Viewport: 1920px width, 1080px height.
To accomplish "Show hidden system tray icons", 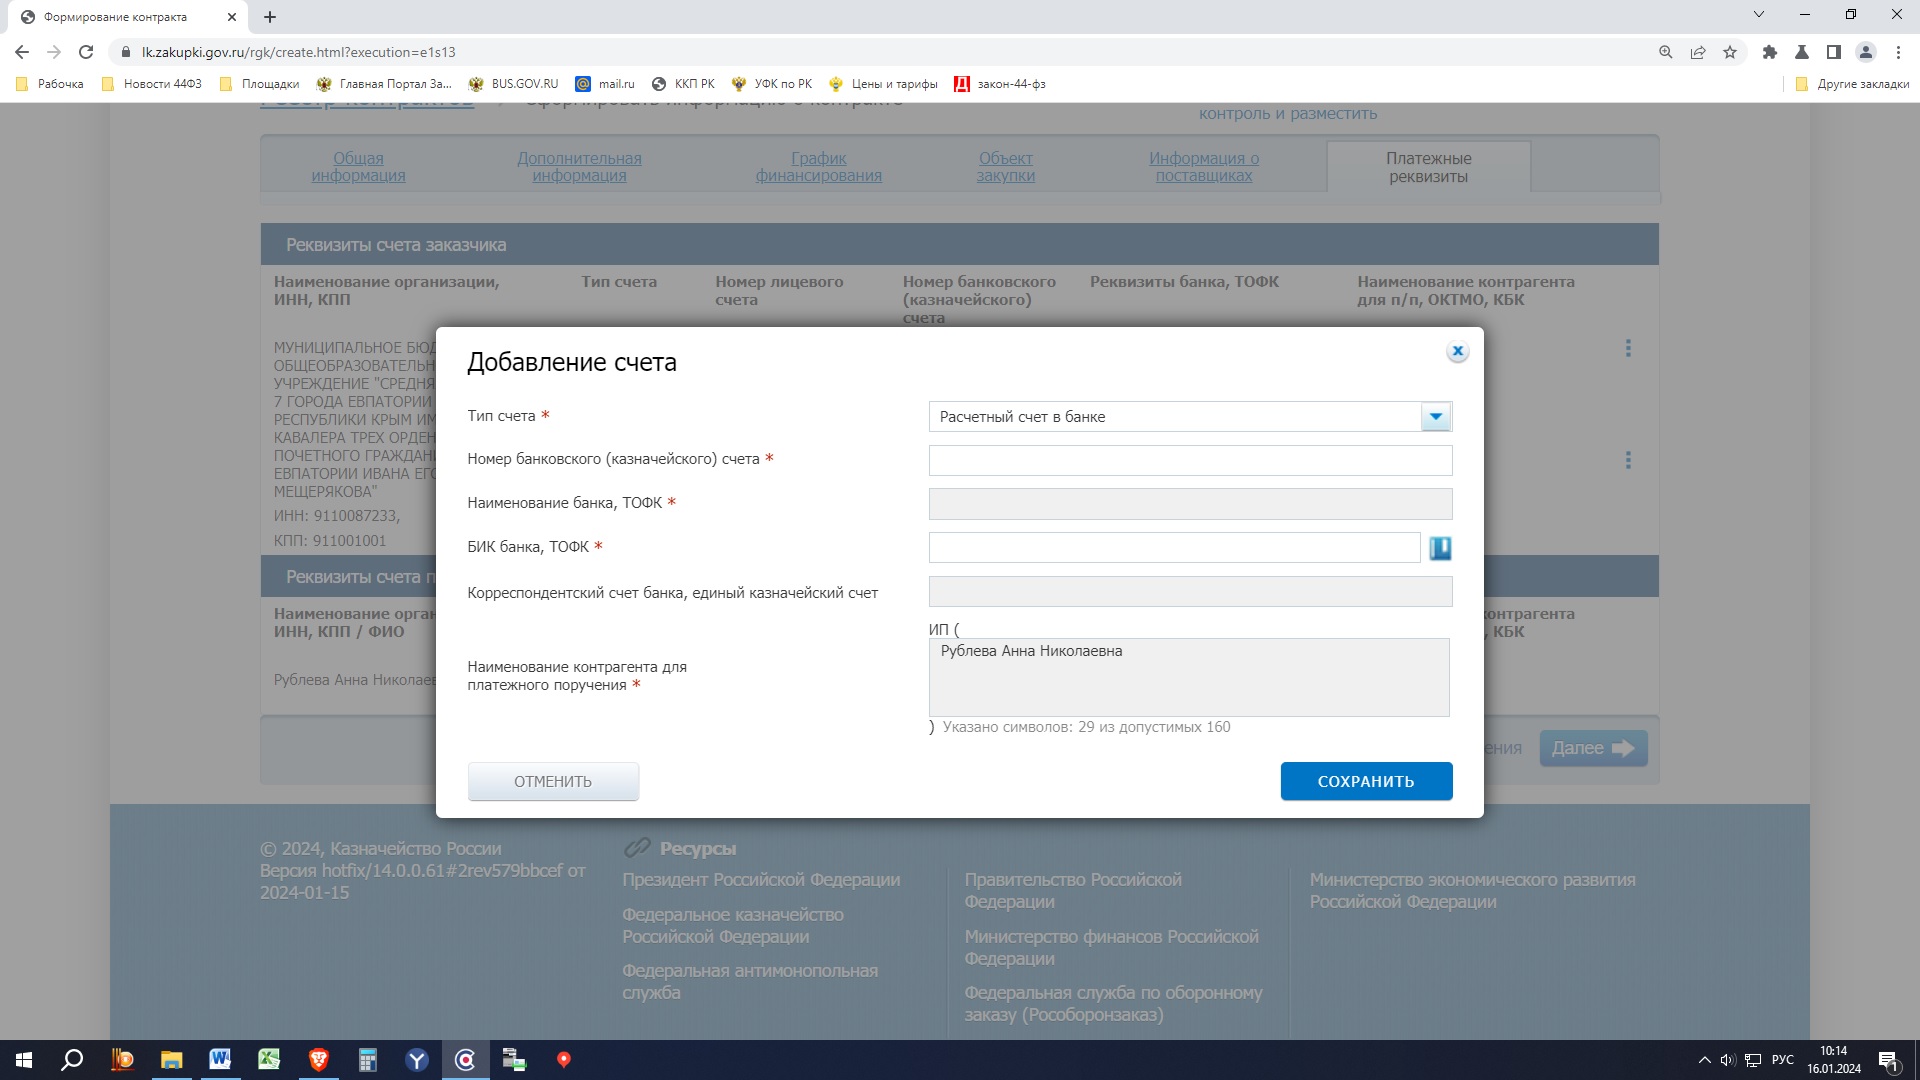I will coord(1704,1060).
